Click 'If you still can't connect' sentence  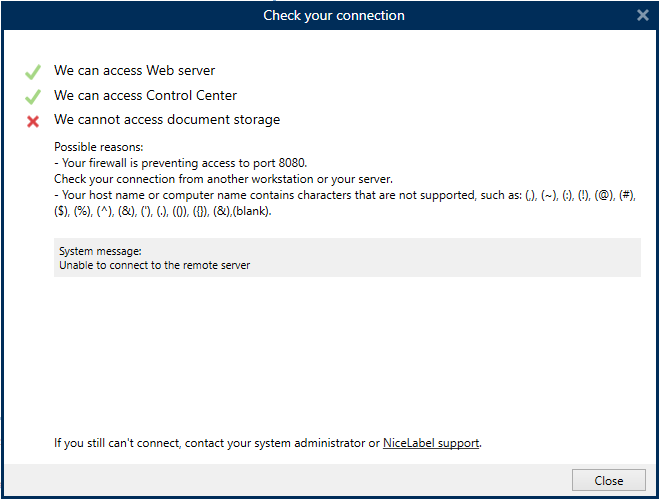click(268, 443)
